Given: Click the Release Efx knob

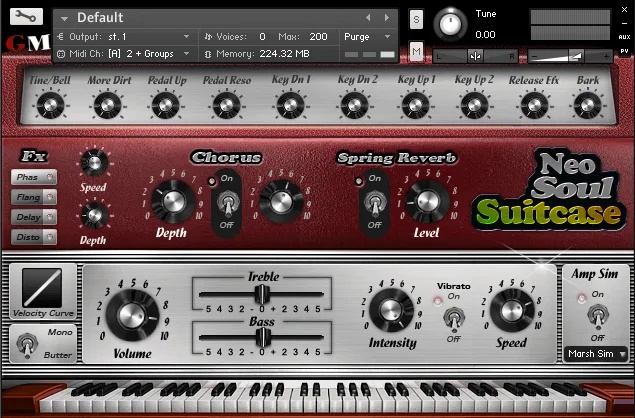Looking at the screenshot, I should point(535,105).
